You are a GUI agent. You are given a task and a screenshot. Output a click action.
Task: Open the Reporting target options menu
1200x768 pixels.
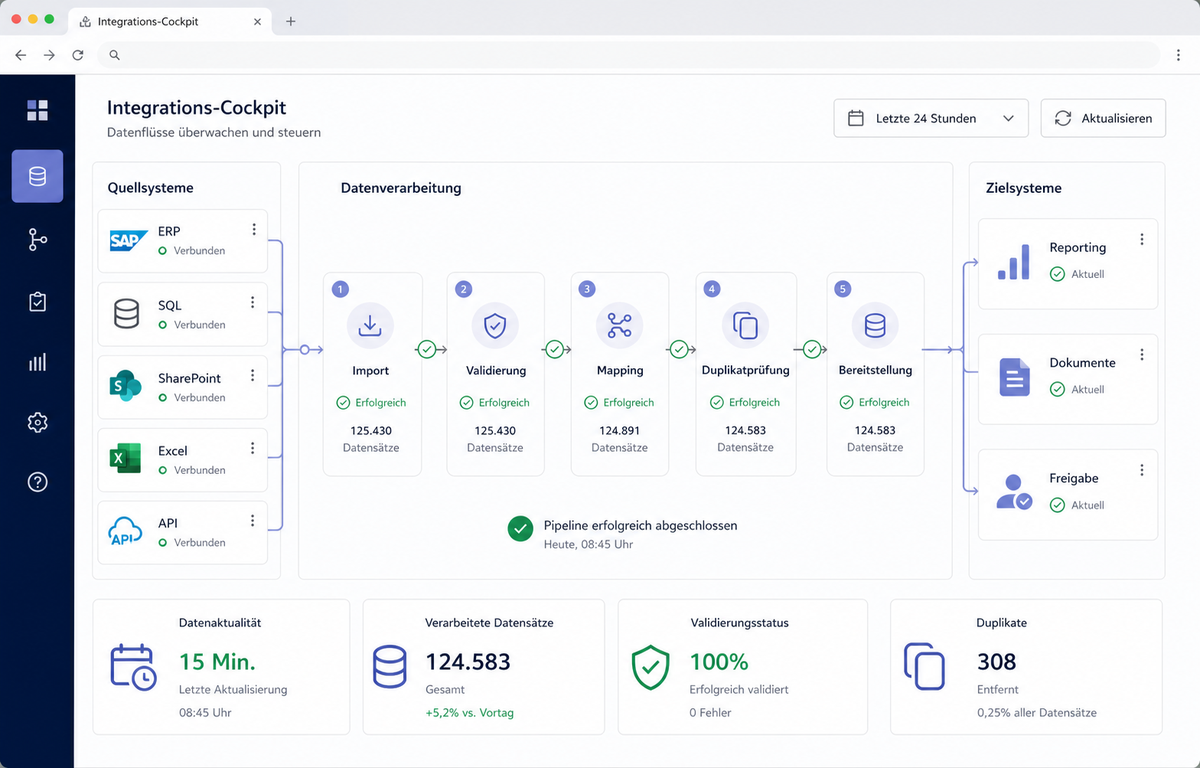[x=1142, y=239]
